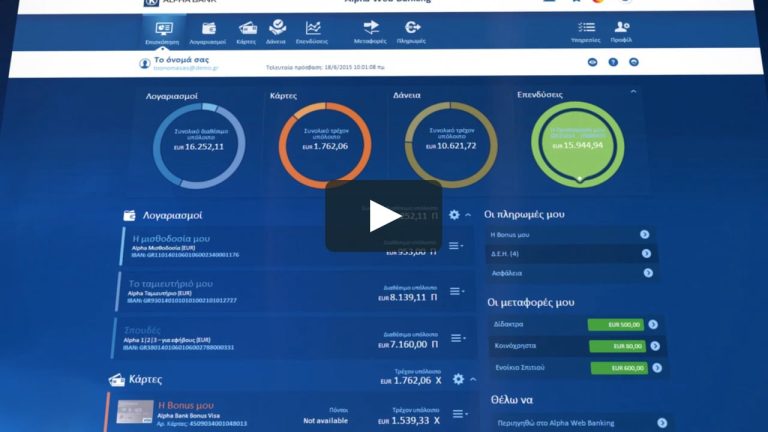This screenshot has height=432, width=768.
Task: Click the balance EUR 7.160,00
Action: click(408, 344)
